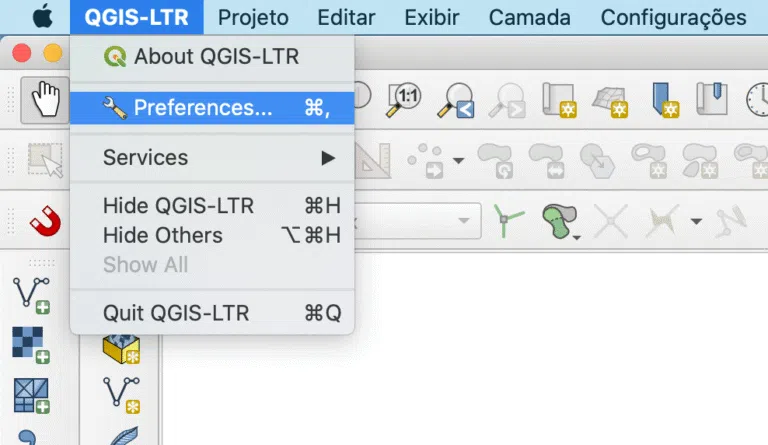Open the Apple menu

click(43, 17)
